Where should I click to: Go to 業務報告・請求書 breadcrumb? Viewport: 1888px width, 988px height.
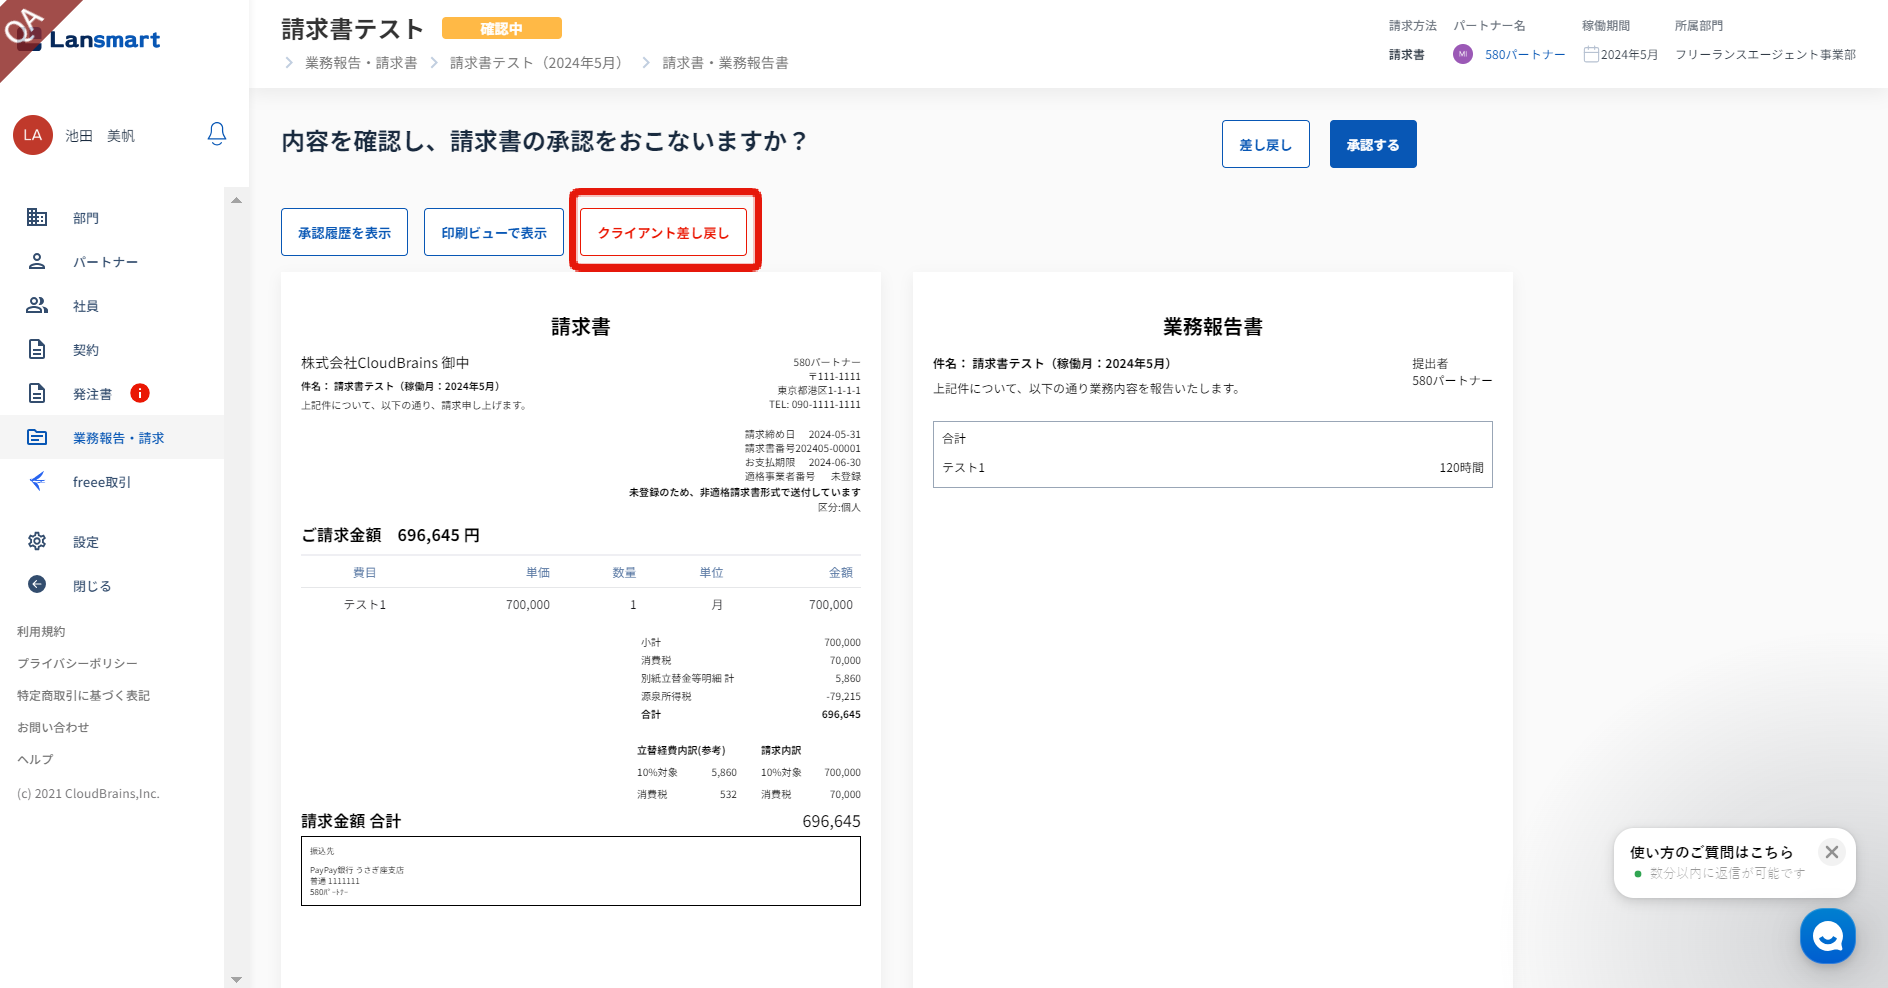[x=361, y=63]
